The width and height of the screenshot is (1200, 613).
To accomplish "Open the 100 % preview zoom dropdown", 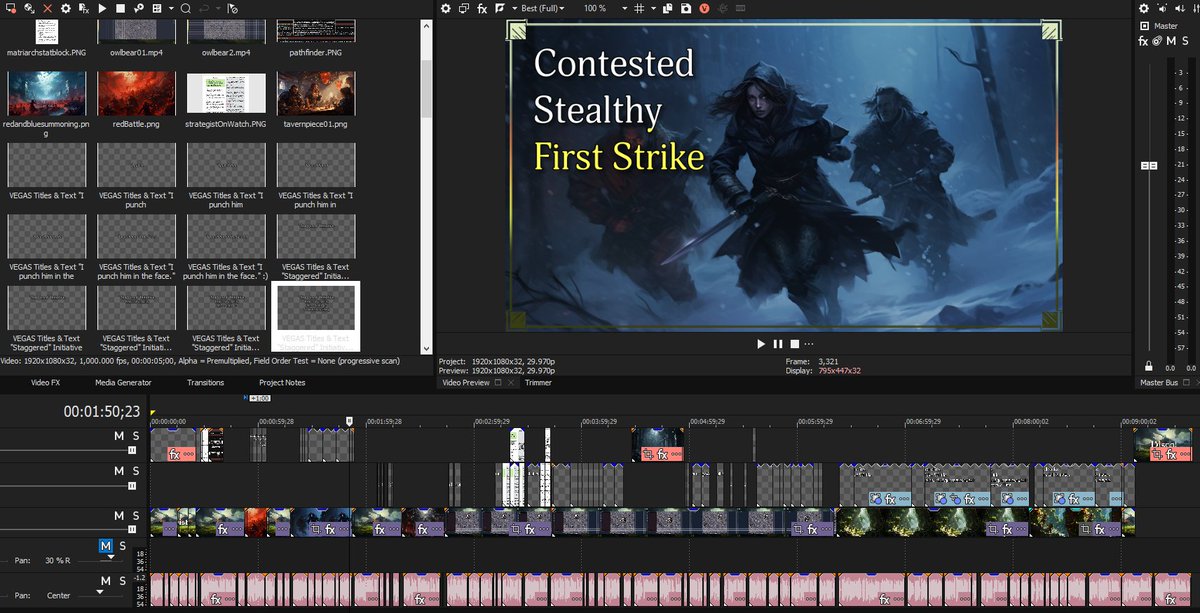I will click(x=605, y=8).
